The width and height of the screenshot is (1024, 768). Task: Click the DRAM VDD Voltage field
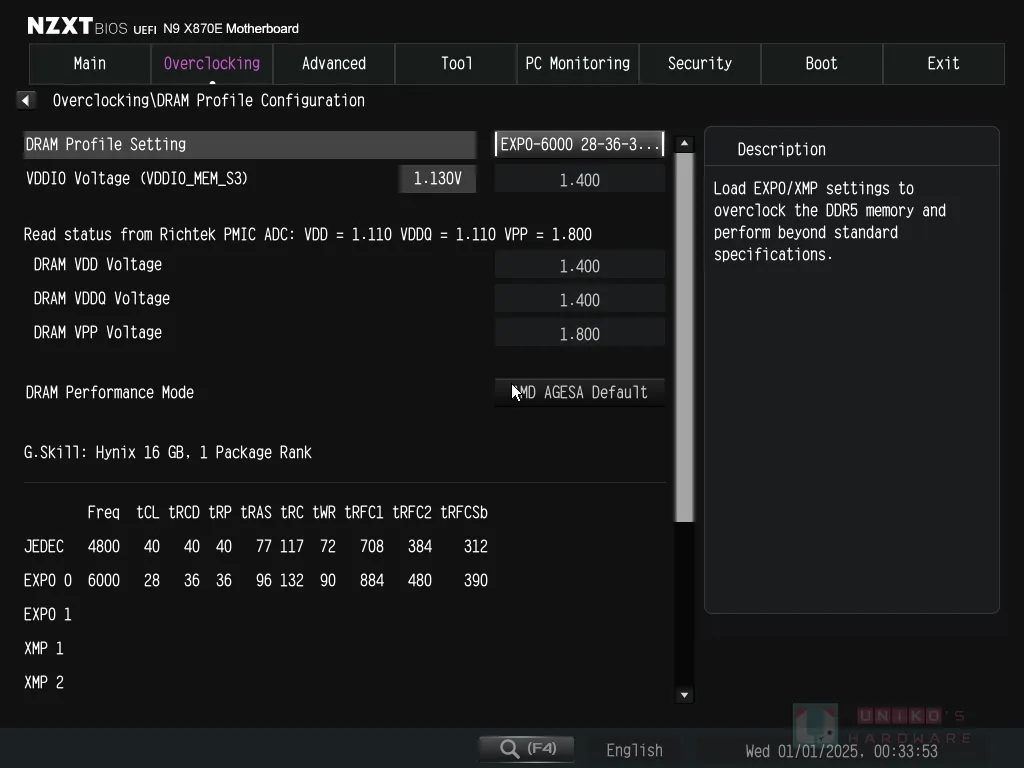tap(580, 266)
